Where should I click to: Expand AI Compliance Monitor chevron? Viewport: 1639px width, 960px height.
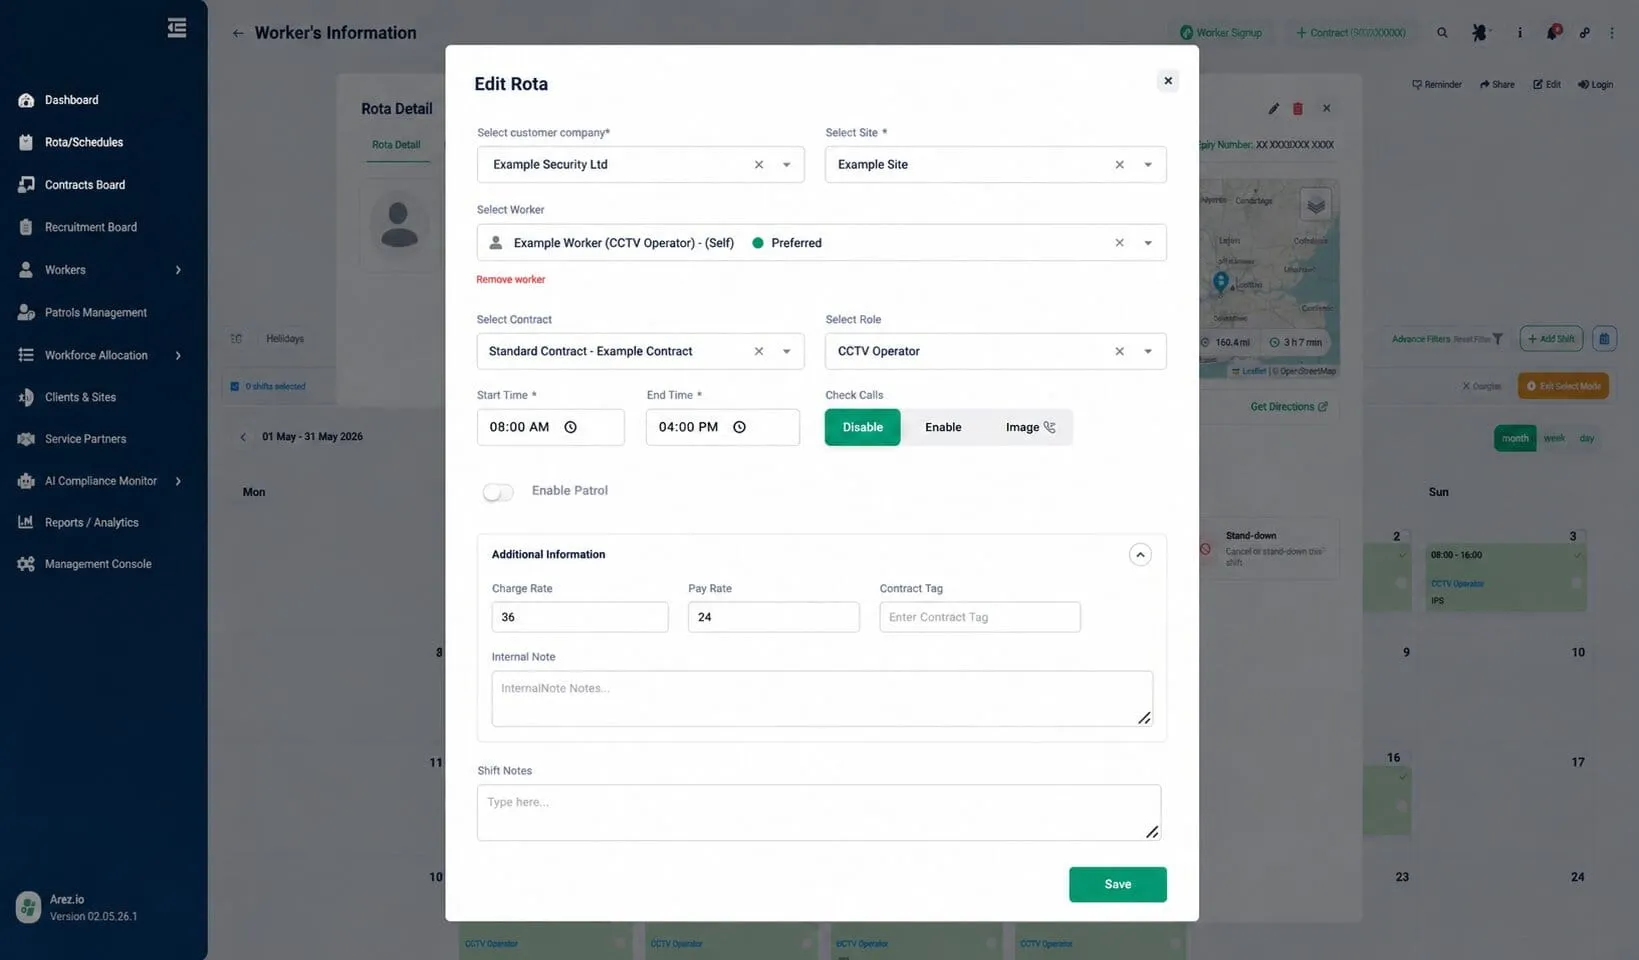[x=178, y=481]
